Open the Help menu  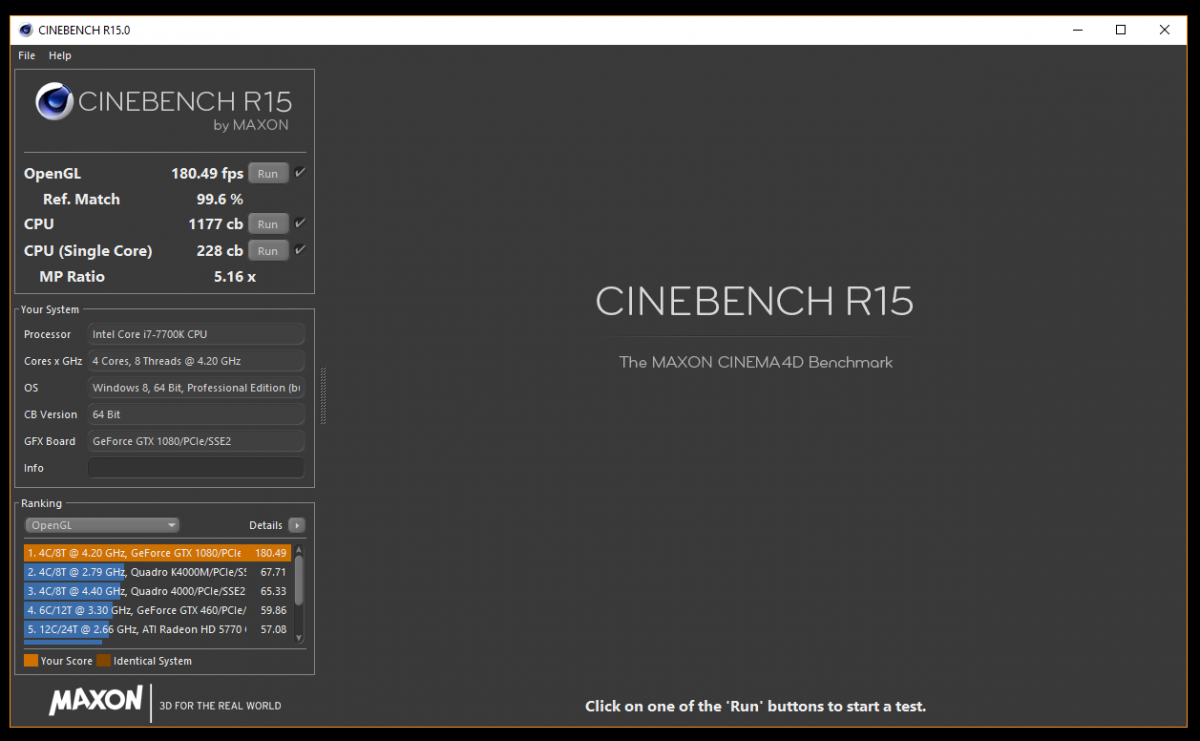(60, 56)
